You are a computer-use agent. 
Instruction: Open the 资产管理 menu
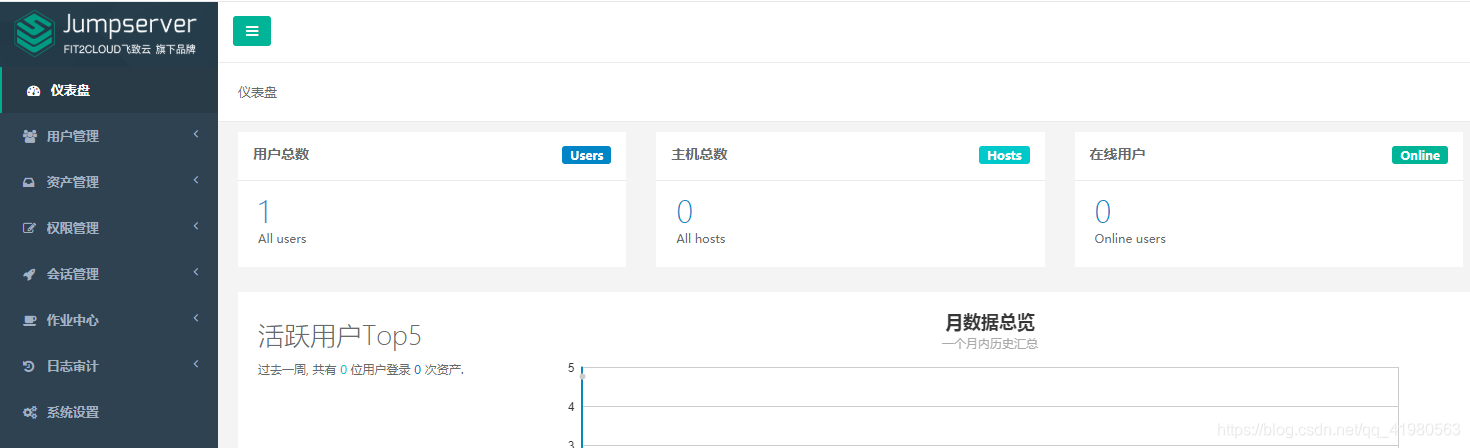click(109, 182)
